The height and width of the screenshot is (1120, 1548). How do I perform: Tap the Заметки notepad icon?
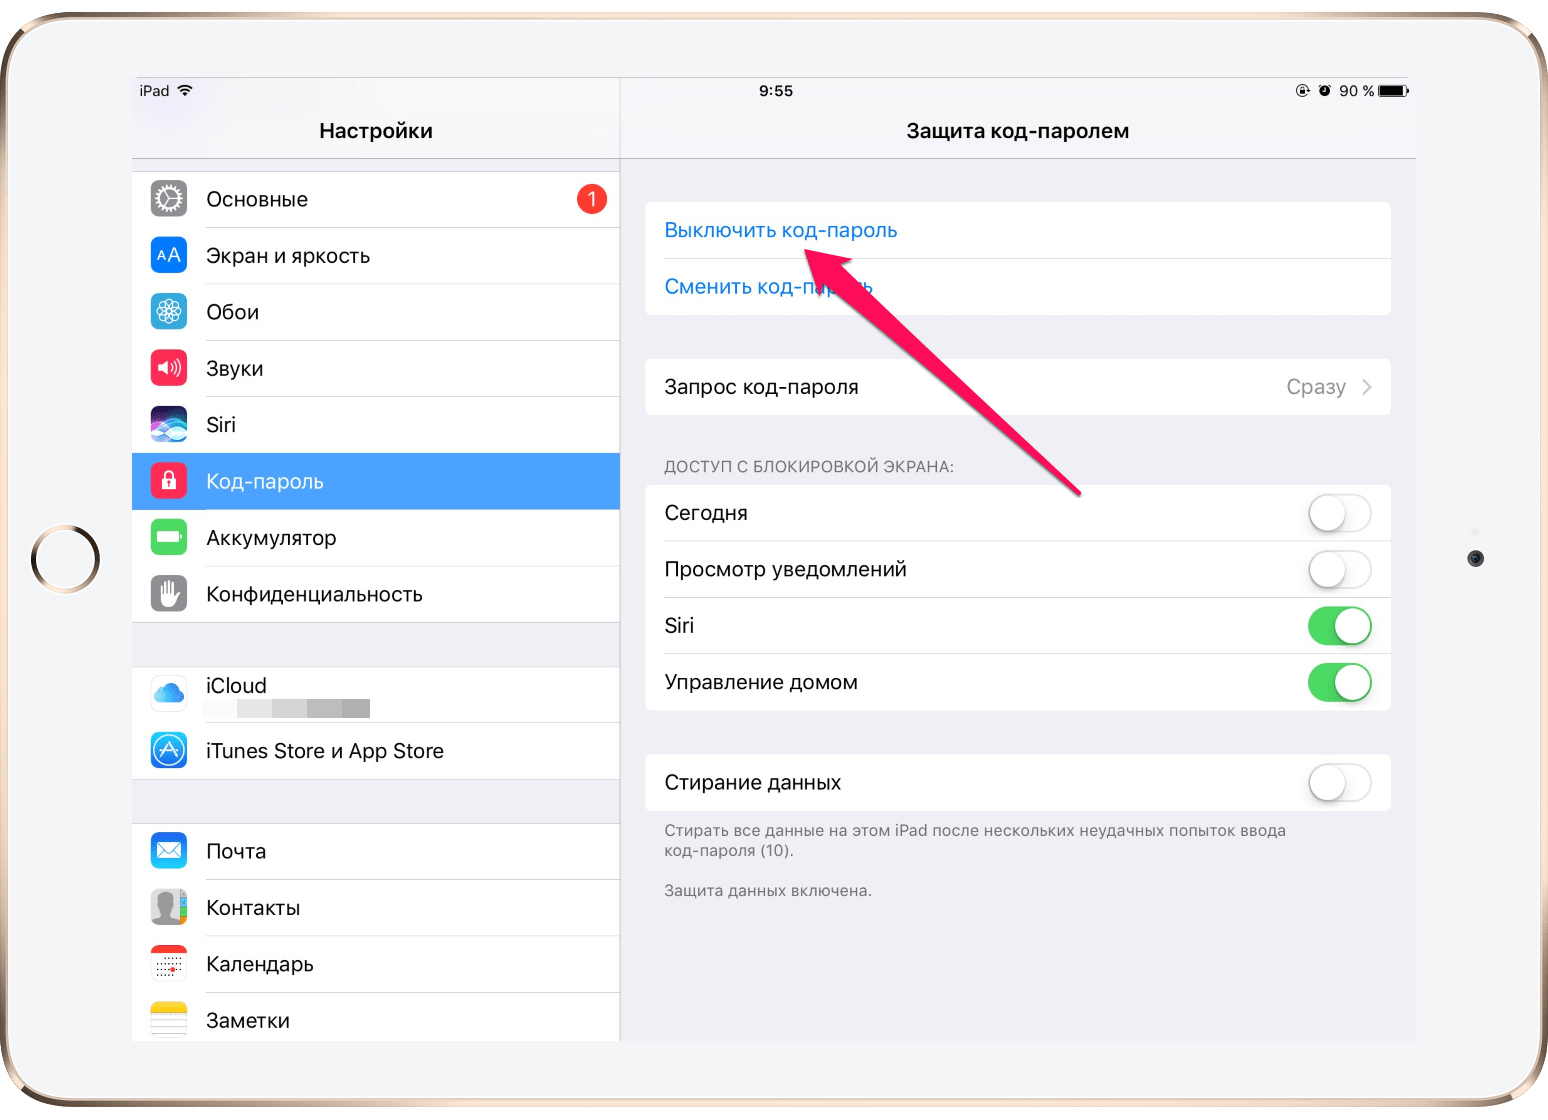[169, 1020]
